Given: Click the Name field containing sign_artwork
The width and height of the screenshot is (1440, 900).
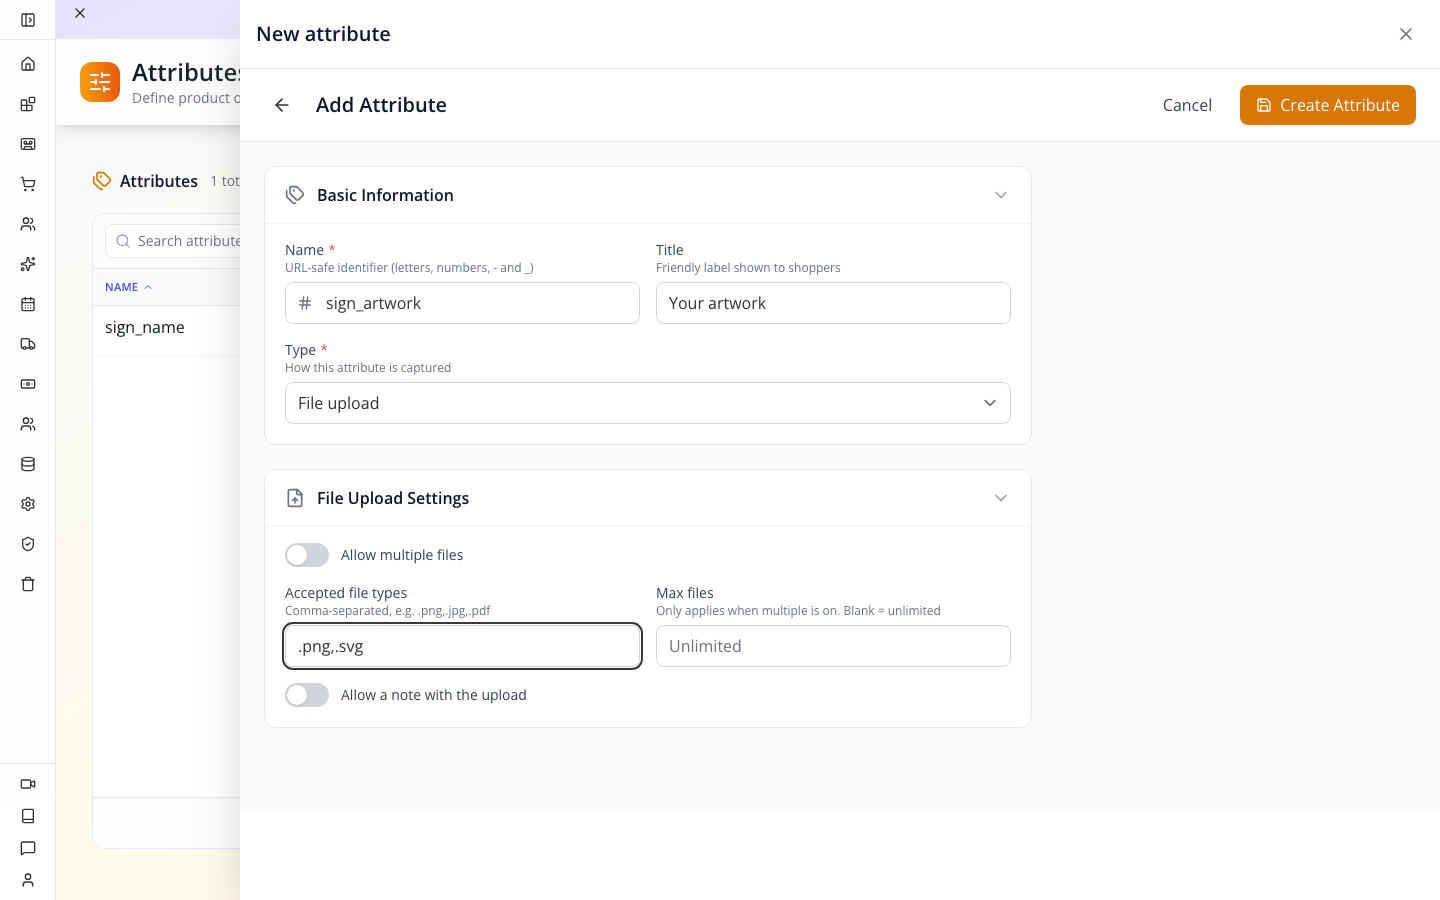Looking at the screenshot, I should pyautogui.click(x=462, y=303).
